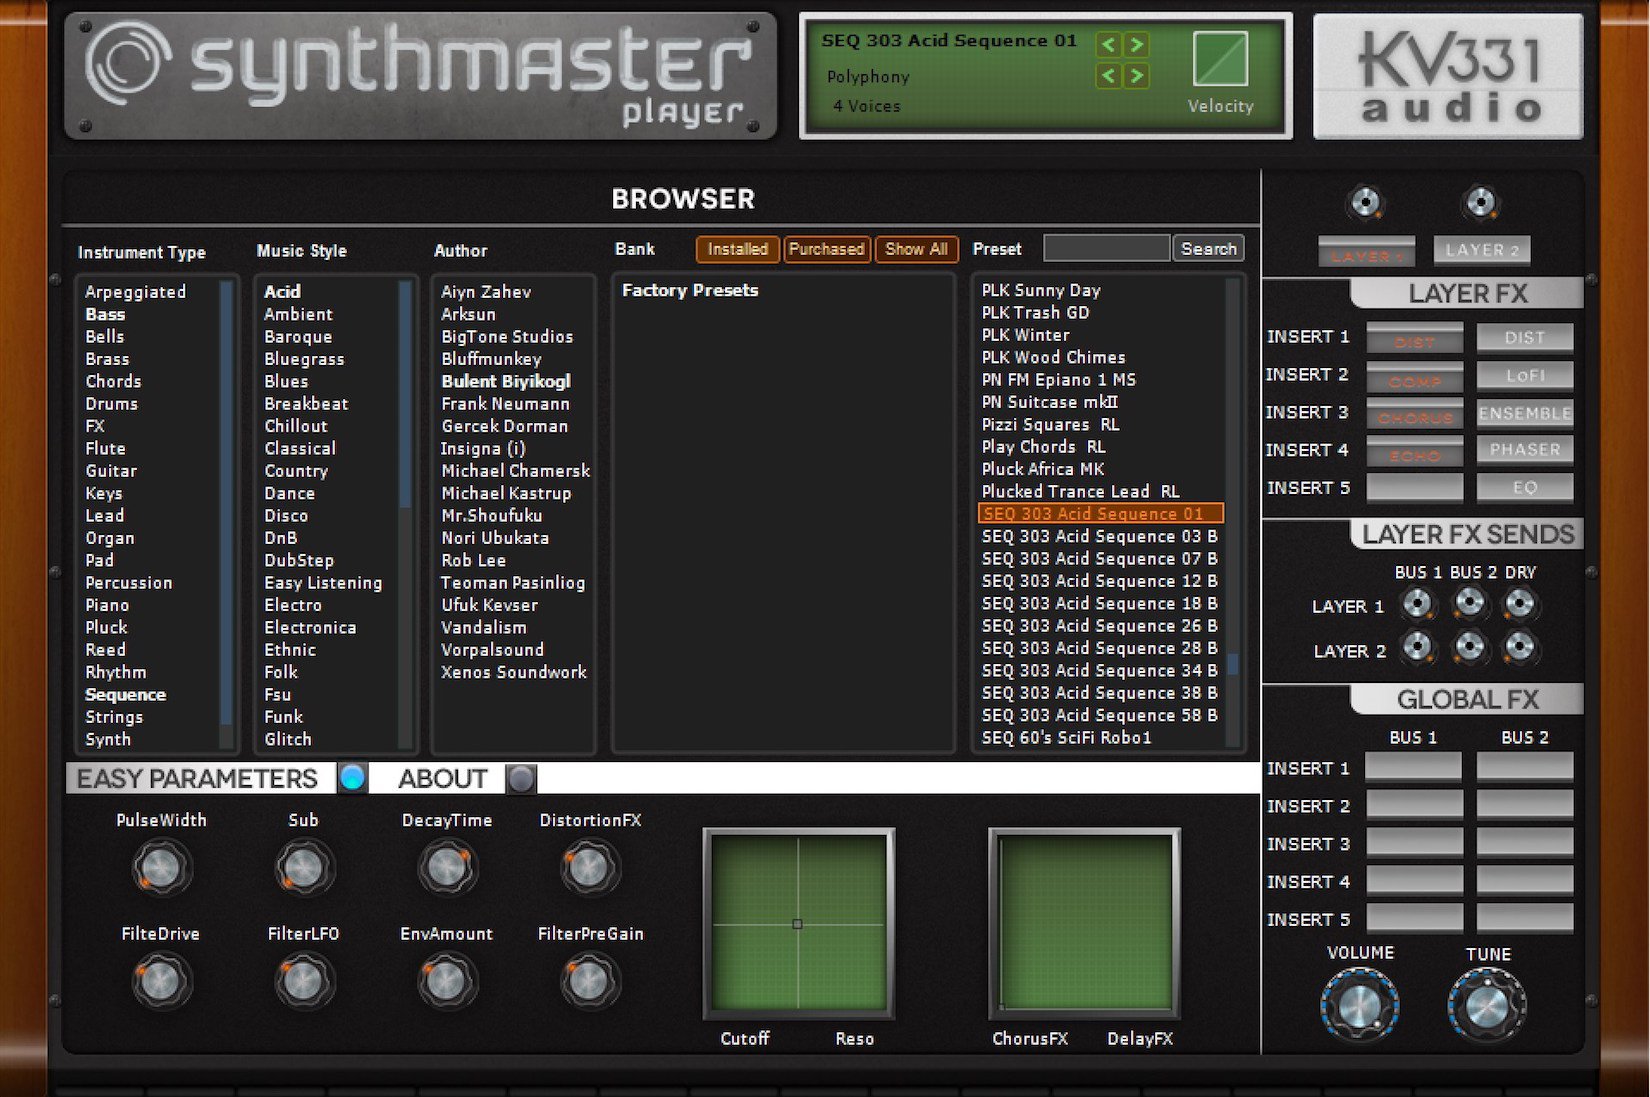Switch to About tab
This screenshot has height=1097, width=1650.
tap(521, 778)
